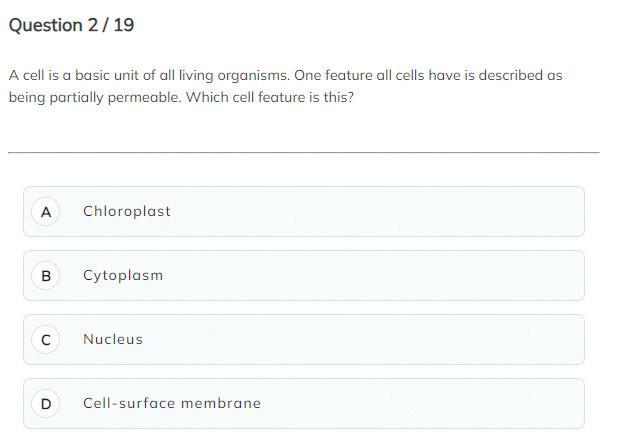This screenshot has width=617, height=445.
Task: Click the number "2" in the question heading
Action: coord(91,25)
